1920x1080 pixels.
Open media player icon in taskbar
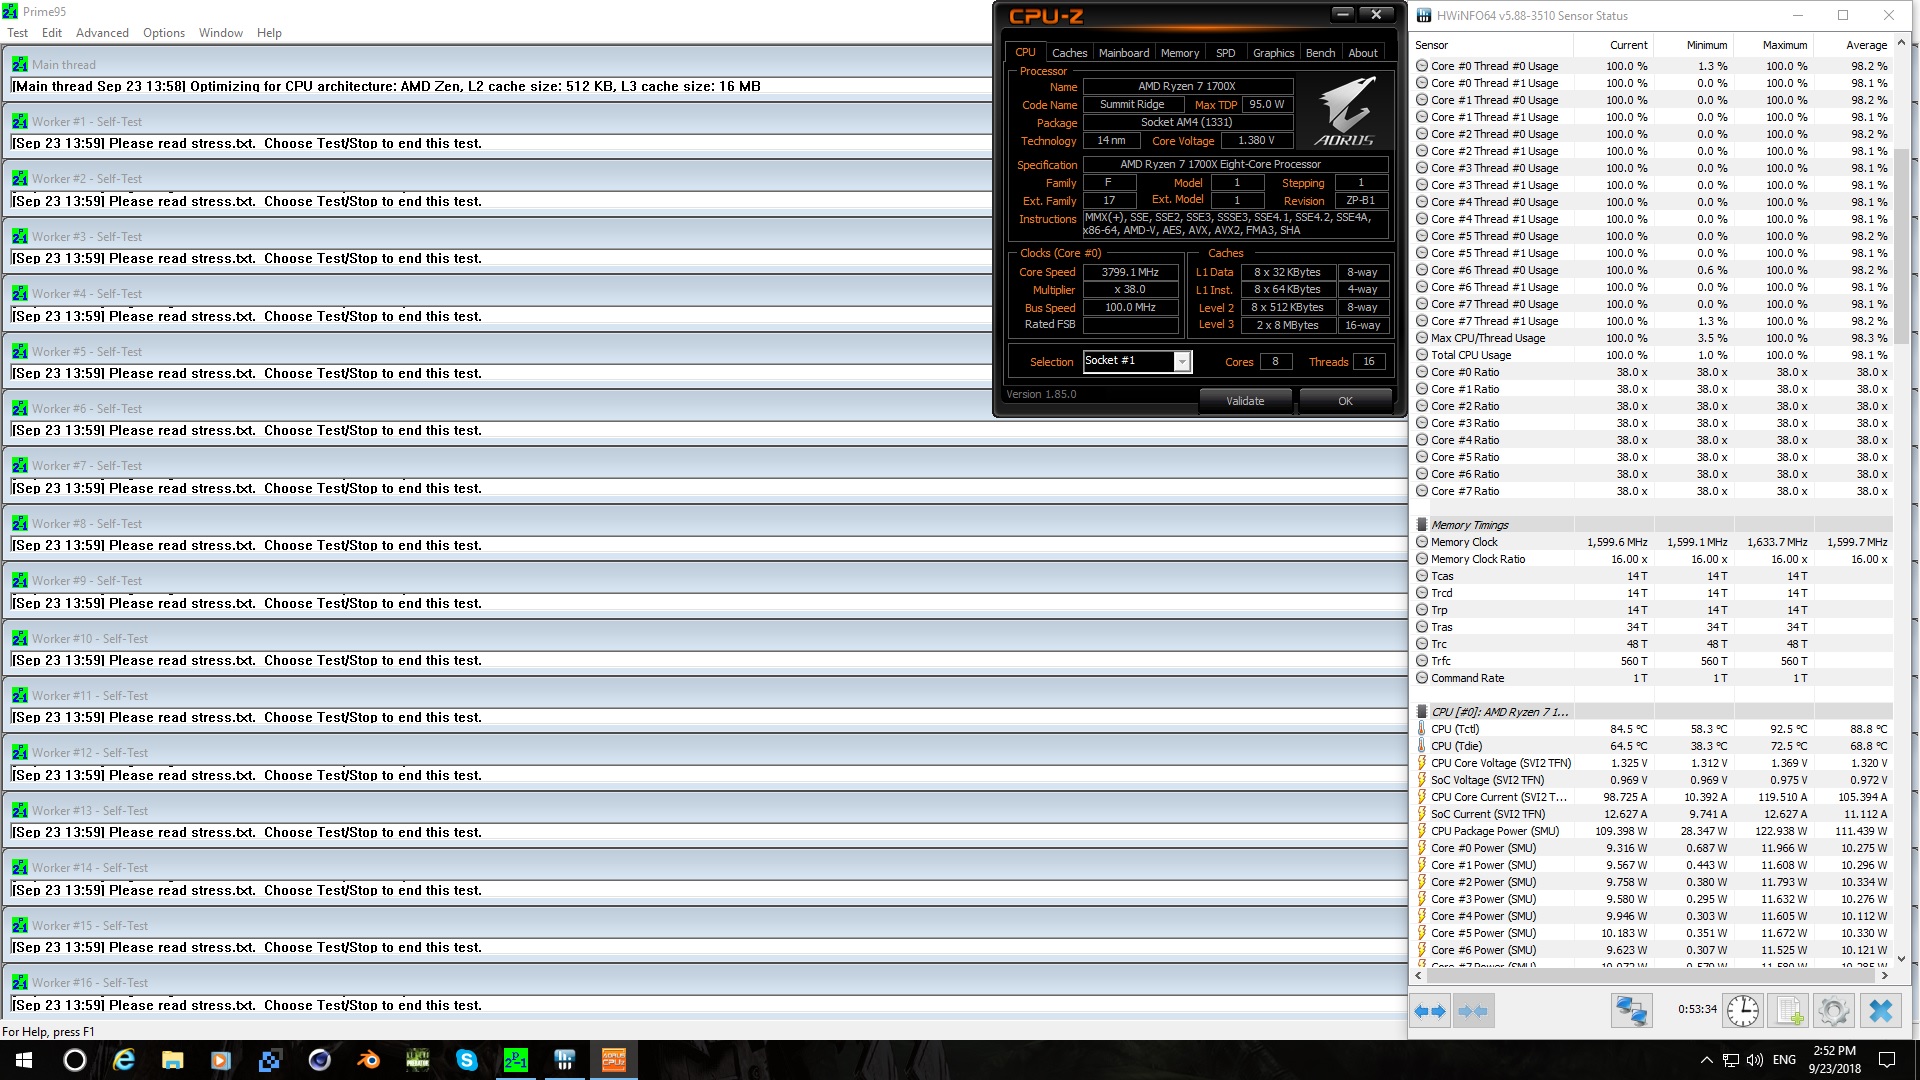(221, 1060)
